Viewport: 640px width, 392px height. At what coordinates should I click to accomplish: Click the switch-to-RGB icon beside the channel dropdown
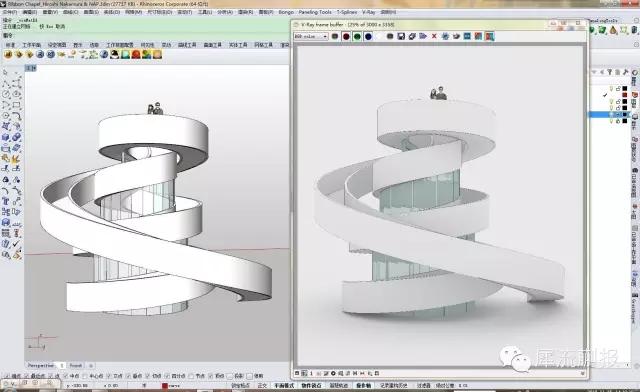click(x=335, y=36)
